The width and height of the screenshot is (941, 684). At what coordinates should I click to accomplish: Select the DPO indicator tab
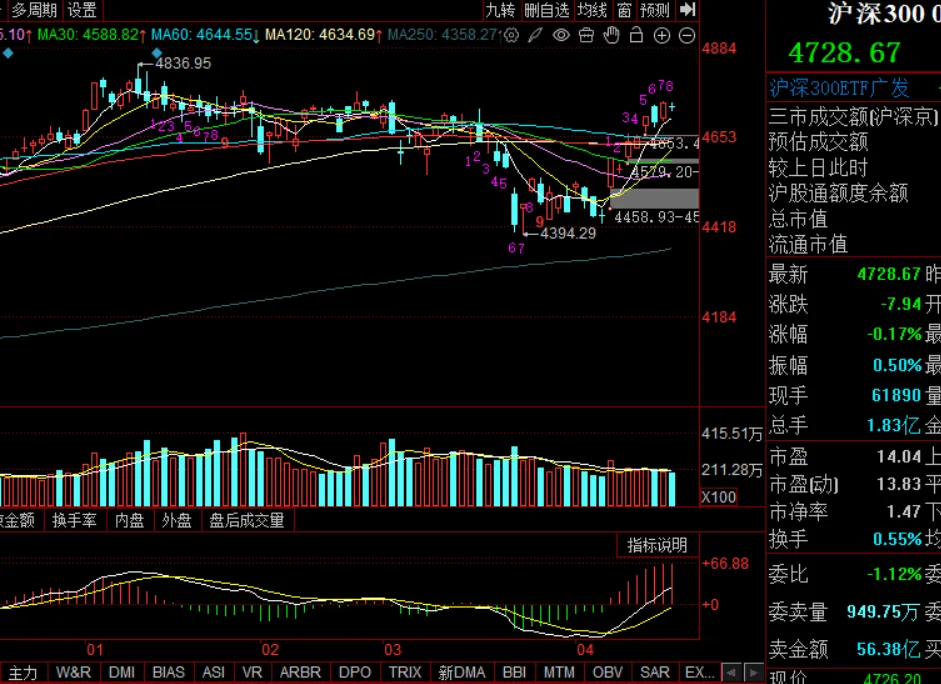[355, 673]
